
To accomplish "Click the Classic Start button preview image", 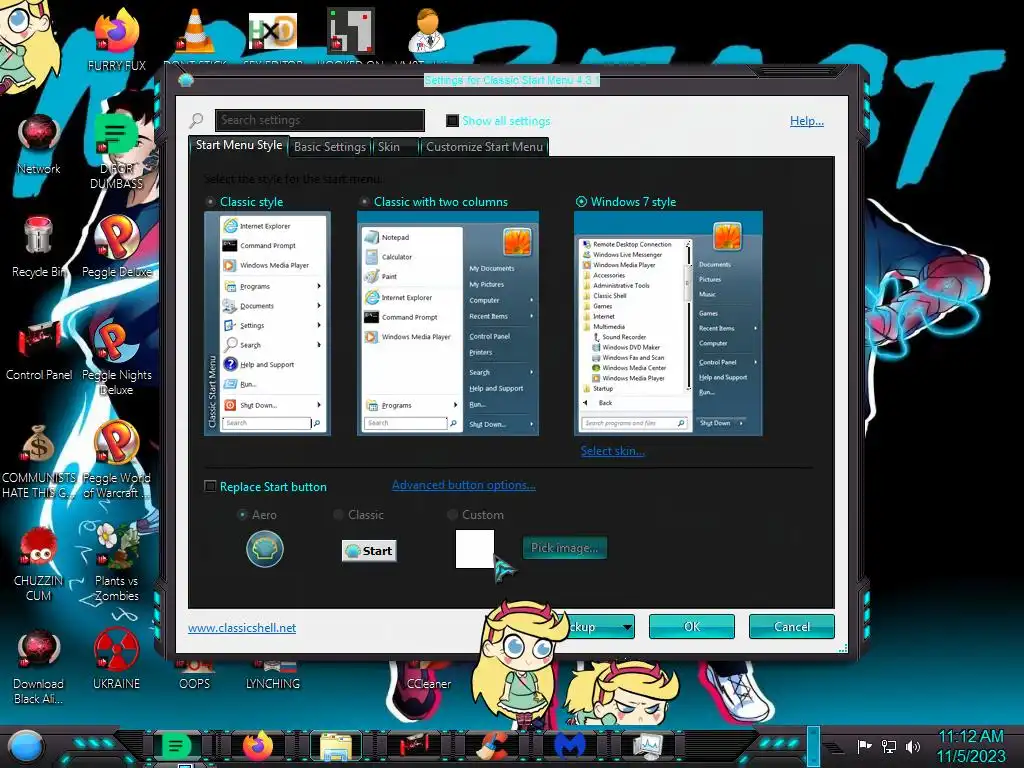I will pos(370,551).
